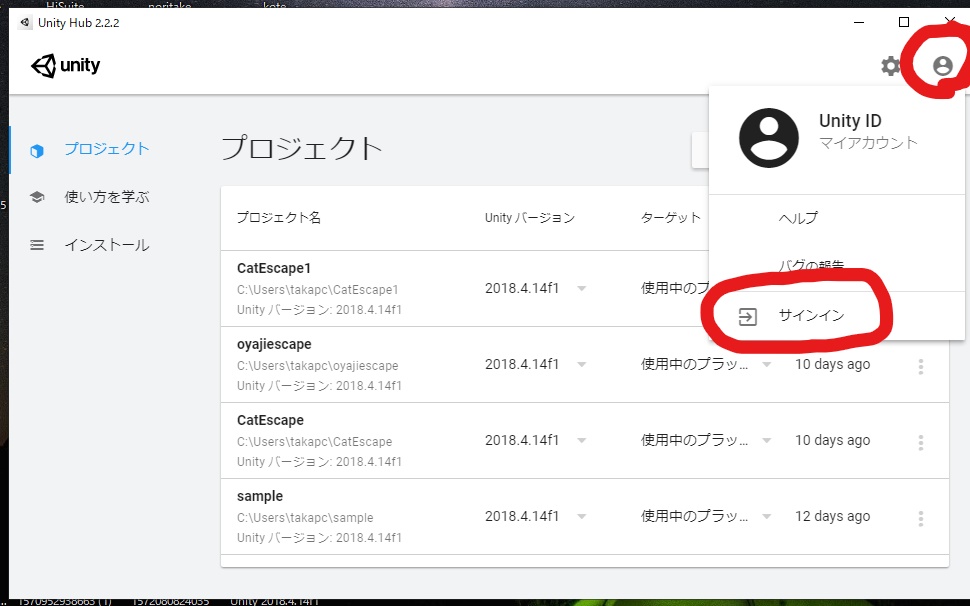
Task: Select the インストール sidebar tab
Action: (106, 245)
